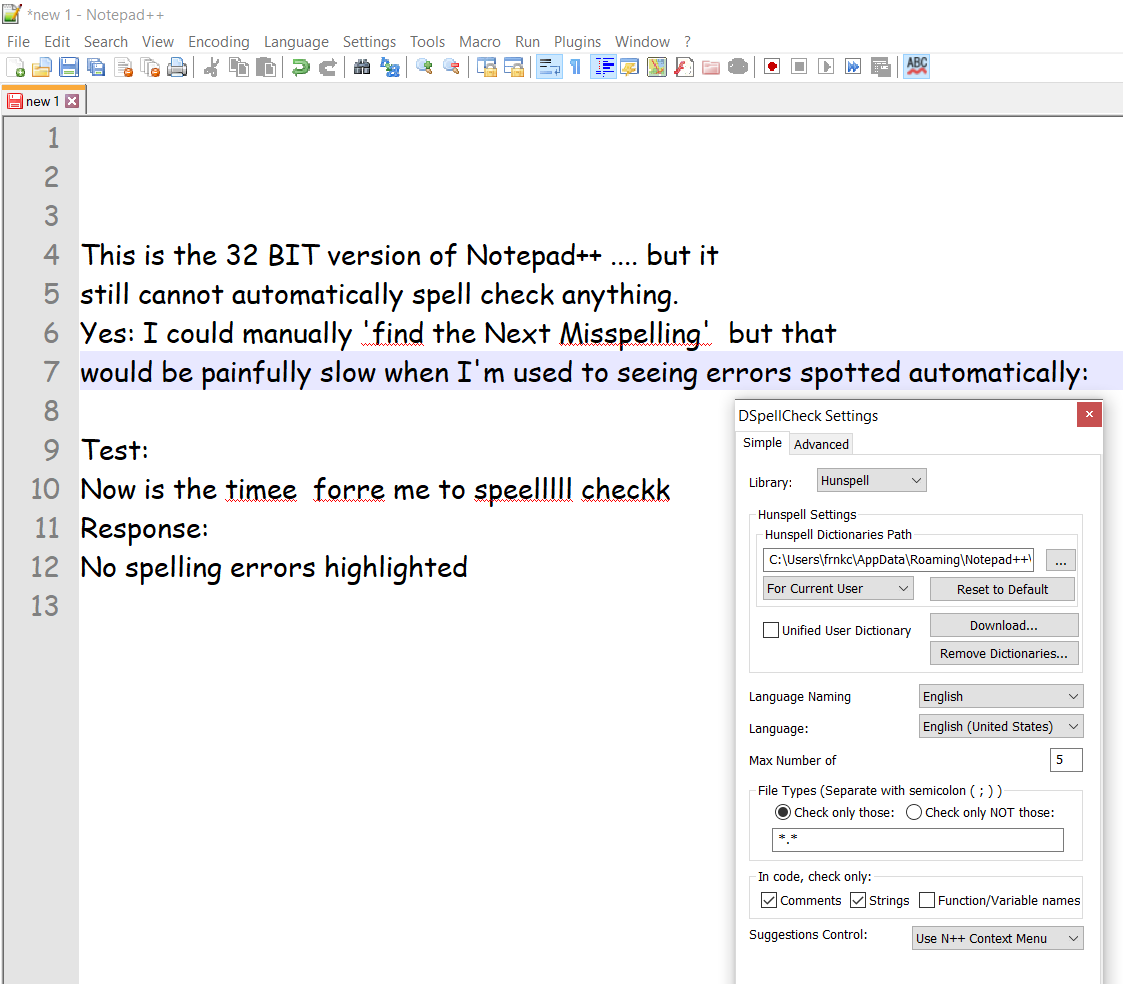Viewport: 1123px width, 984px height.
Task: Open the Macro menu
Action: tap(480, 42)
